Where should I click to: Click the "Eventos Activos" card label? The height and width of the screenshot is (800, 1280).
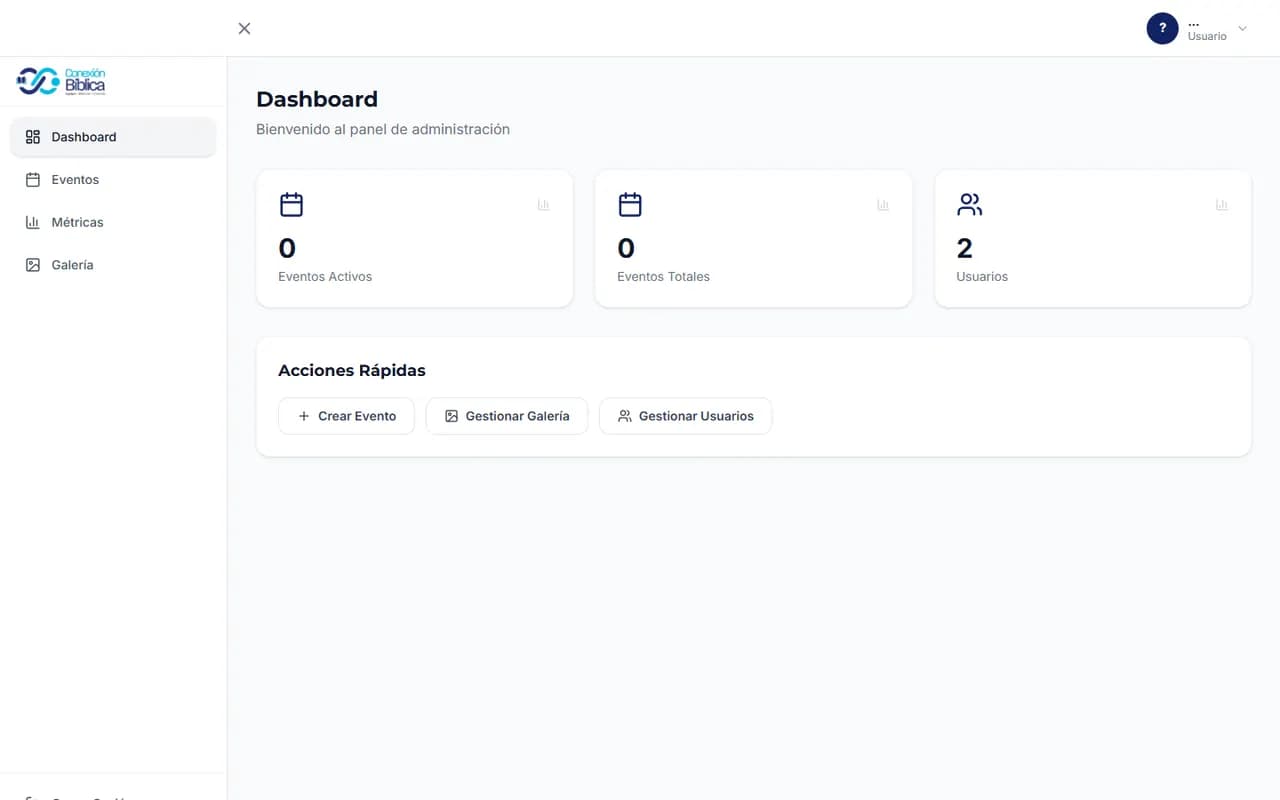point(325,276)
